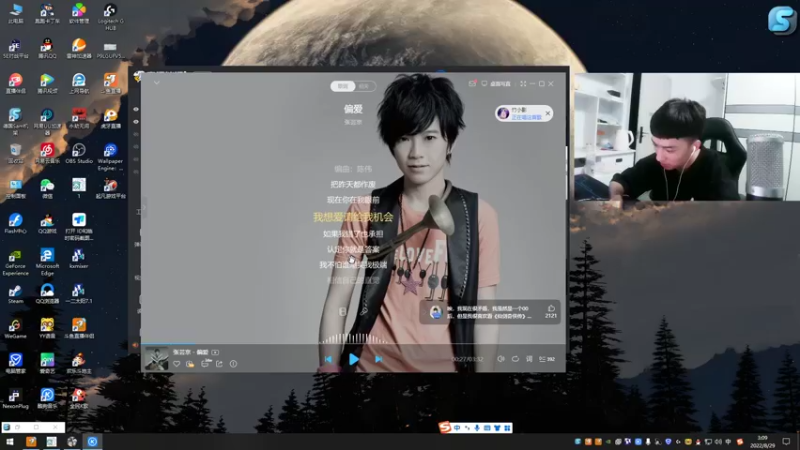This screenshot has height=450, width=800.
Task: Dismiss the friend-listening notification bubble
Action: tap(547, 113)
